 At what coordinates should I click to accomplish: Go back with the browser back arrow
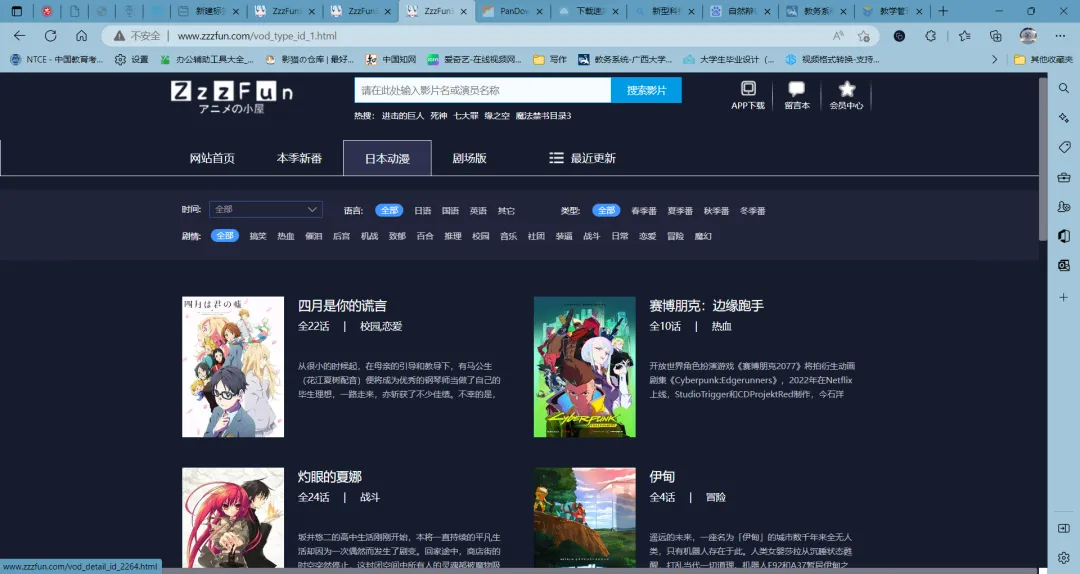19,36
